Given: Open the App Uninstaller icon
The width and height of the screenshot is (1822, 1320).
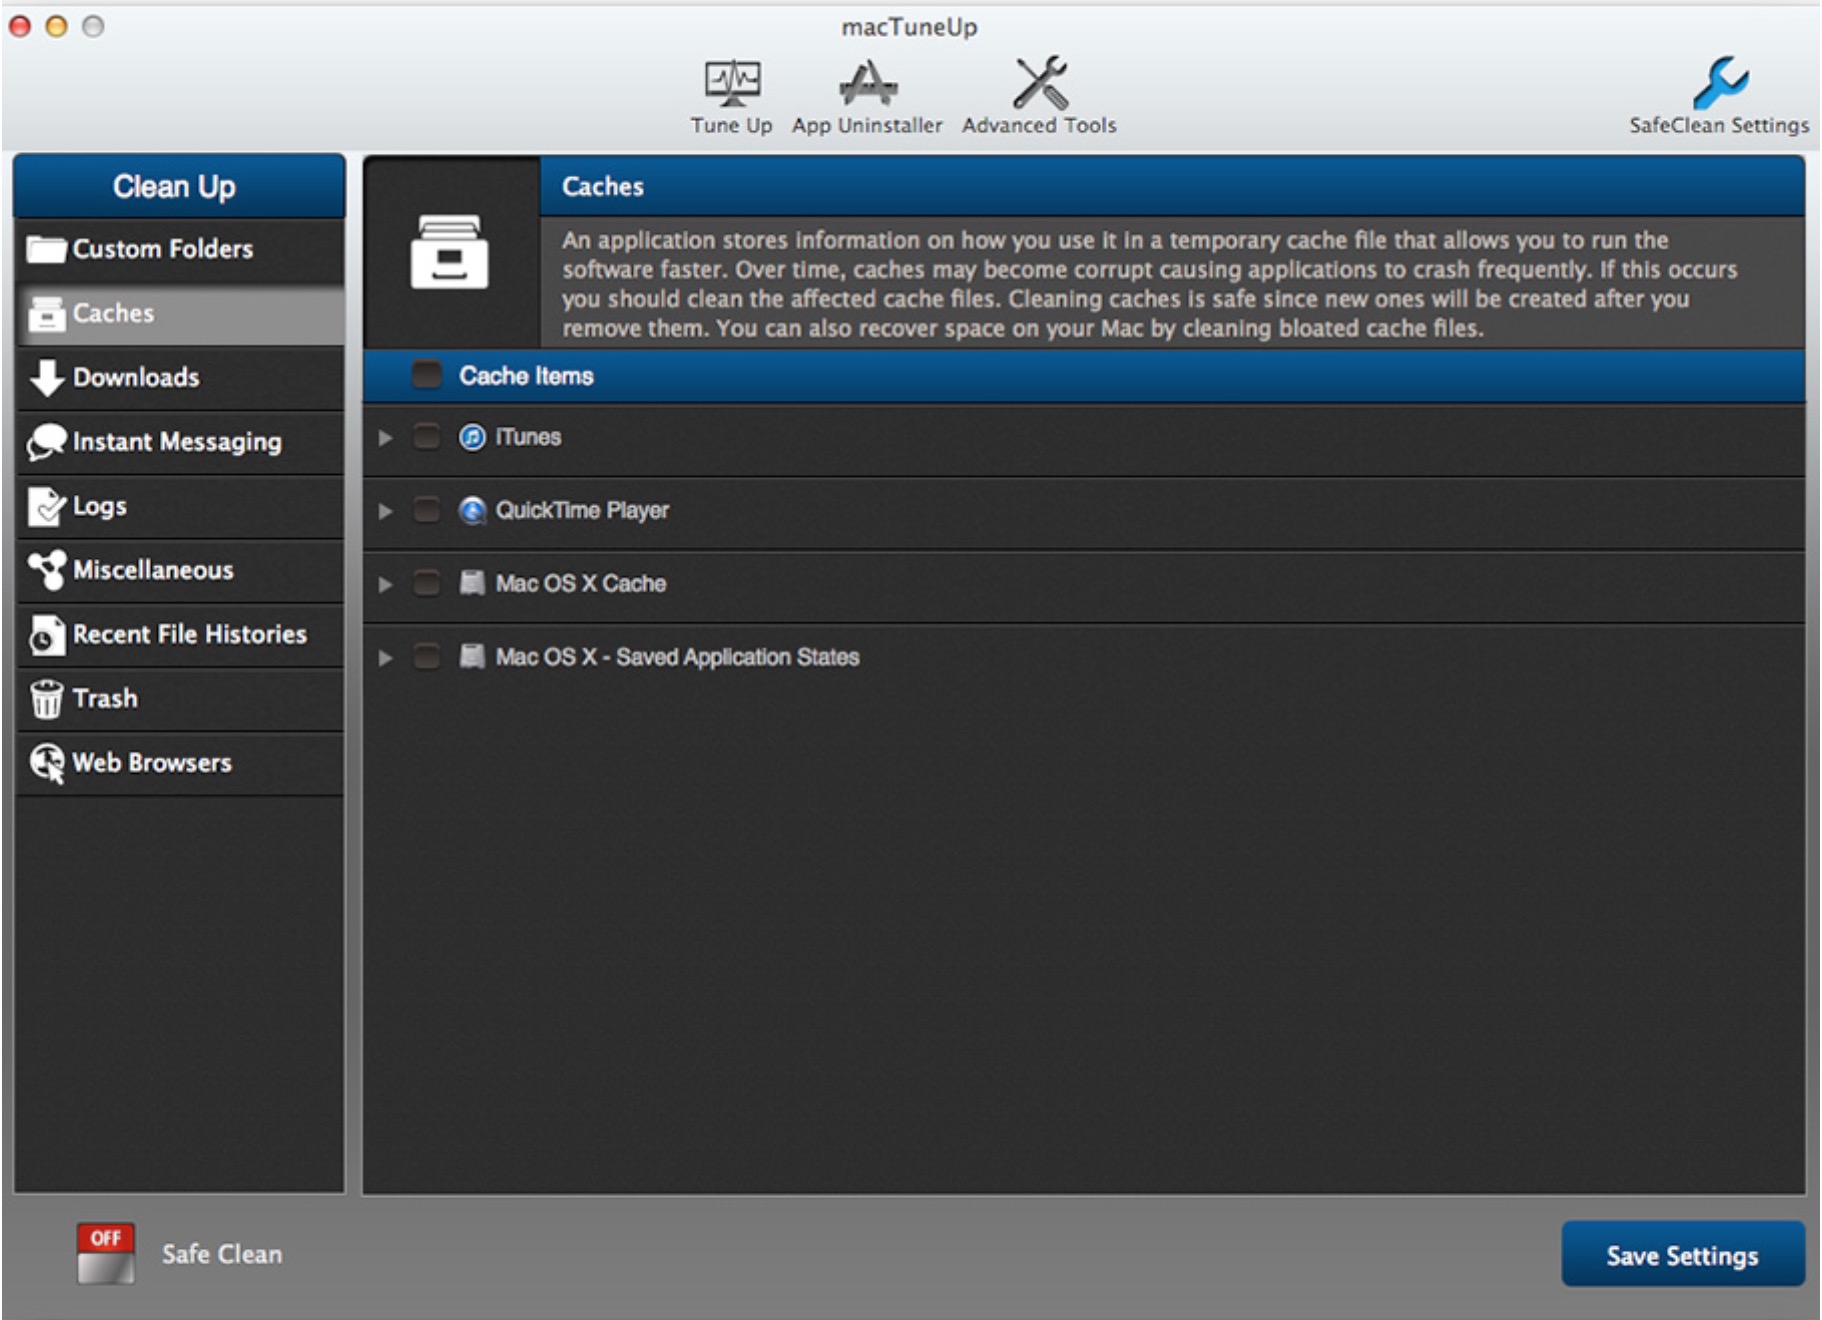Looking at the screenshot, I should (x=867, y=83).
